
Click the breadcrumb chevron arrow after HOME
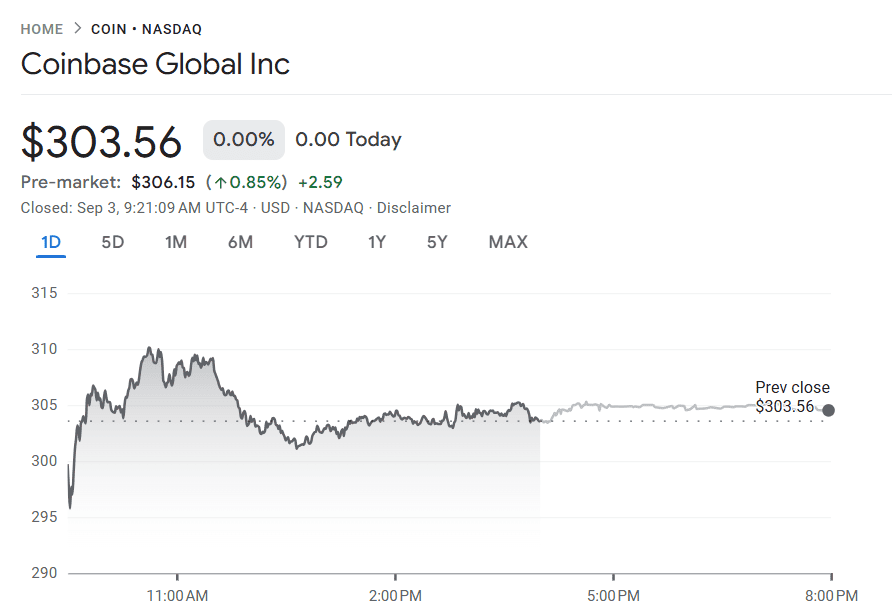tap(77, 29)
